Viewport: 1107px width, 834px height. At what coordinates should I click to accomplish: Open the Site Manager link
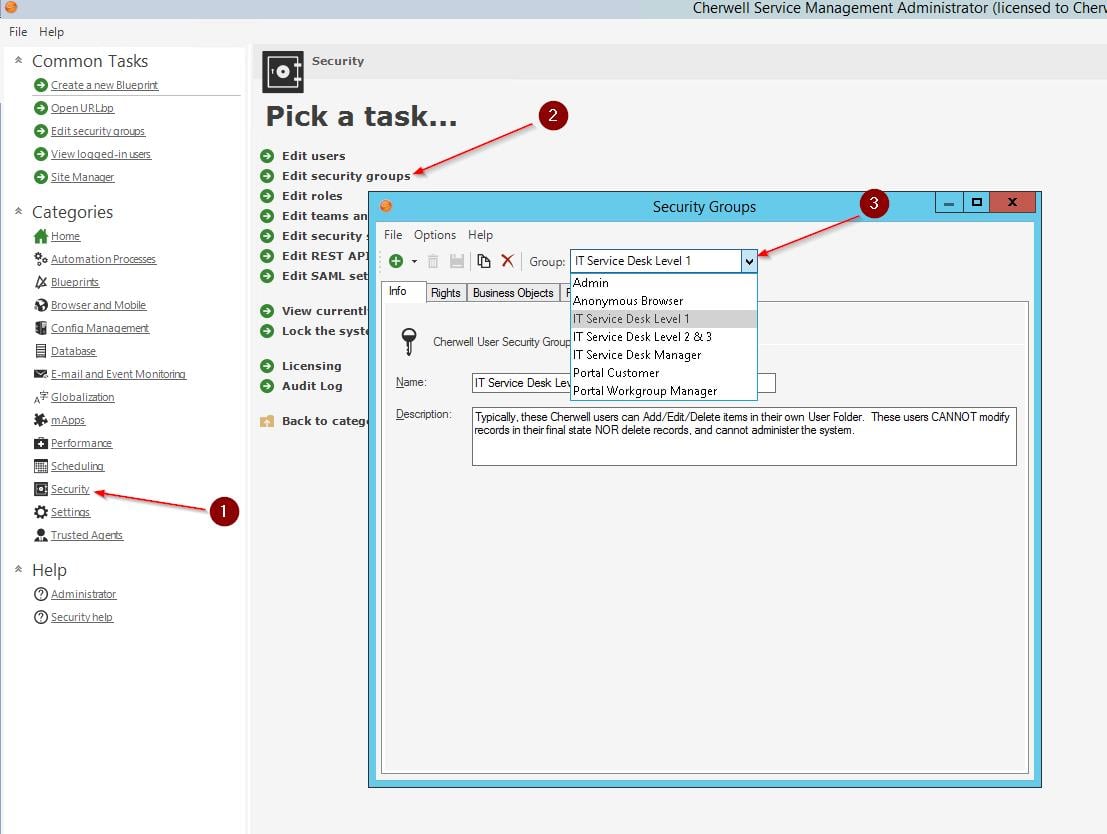click(x=82, y=177)
